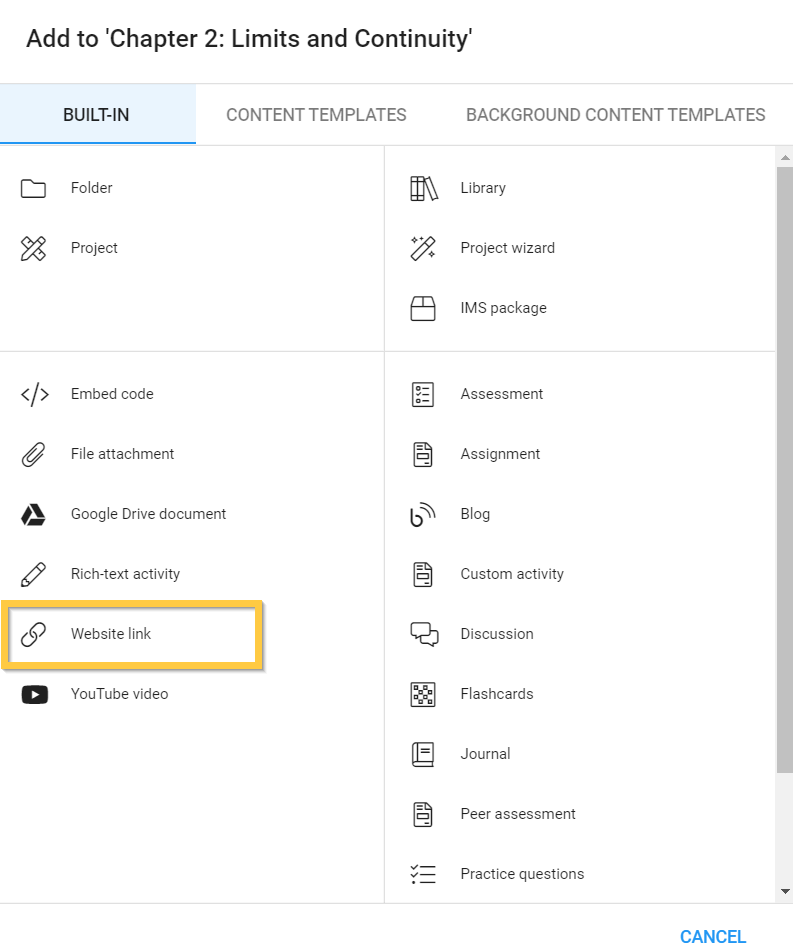Click the Journal icon
Screen dimensions: 793x952
(423, 754)
